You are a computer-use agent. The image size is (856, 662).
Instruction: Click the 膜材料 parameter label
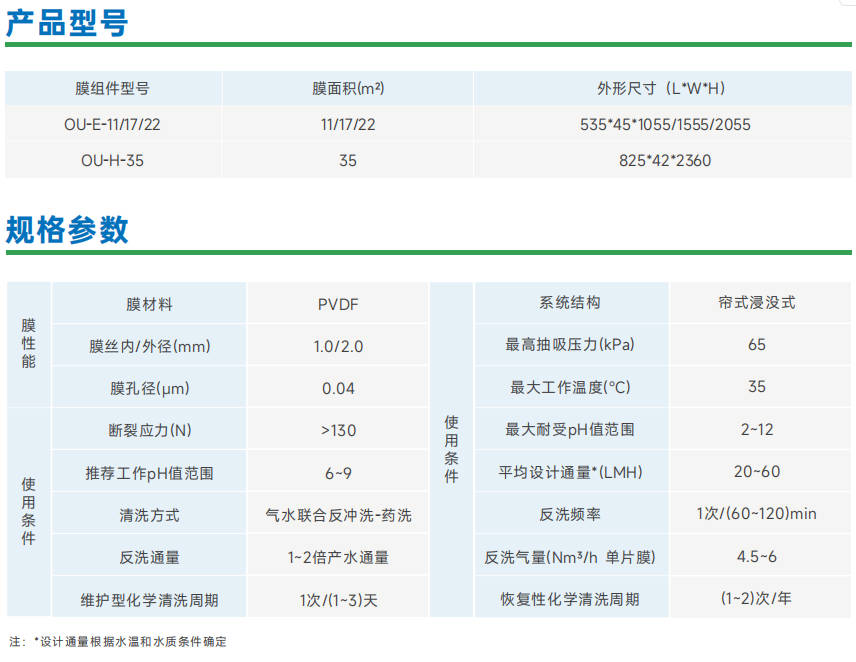coord(149,304)
